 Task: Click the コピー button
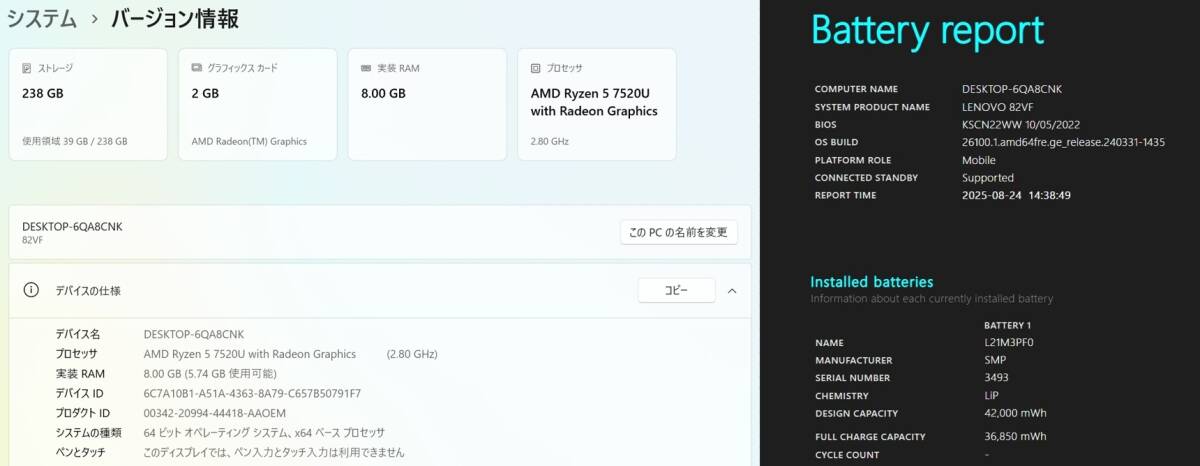coord(677,291)
